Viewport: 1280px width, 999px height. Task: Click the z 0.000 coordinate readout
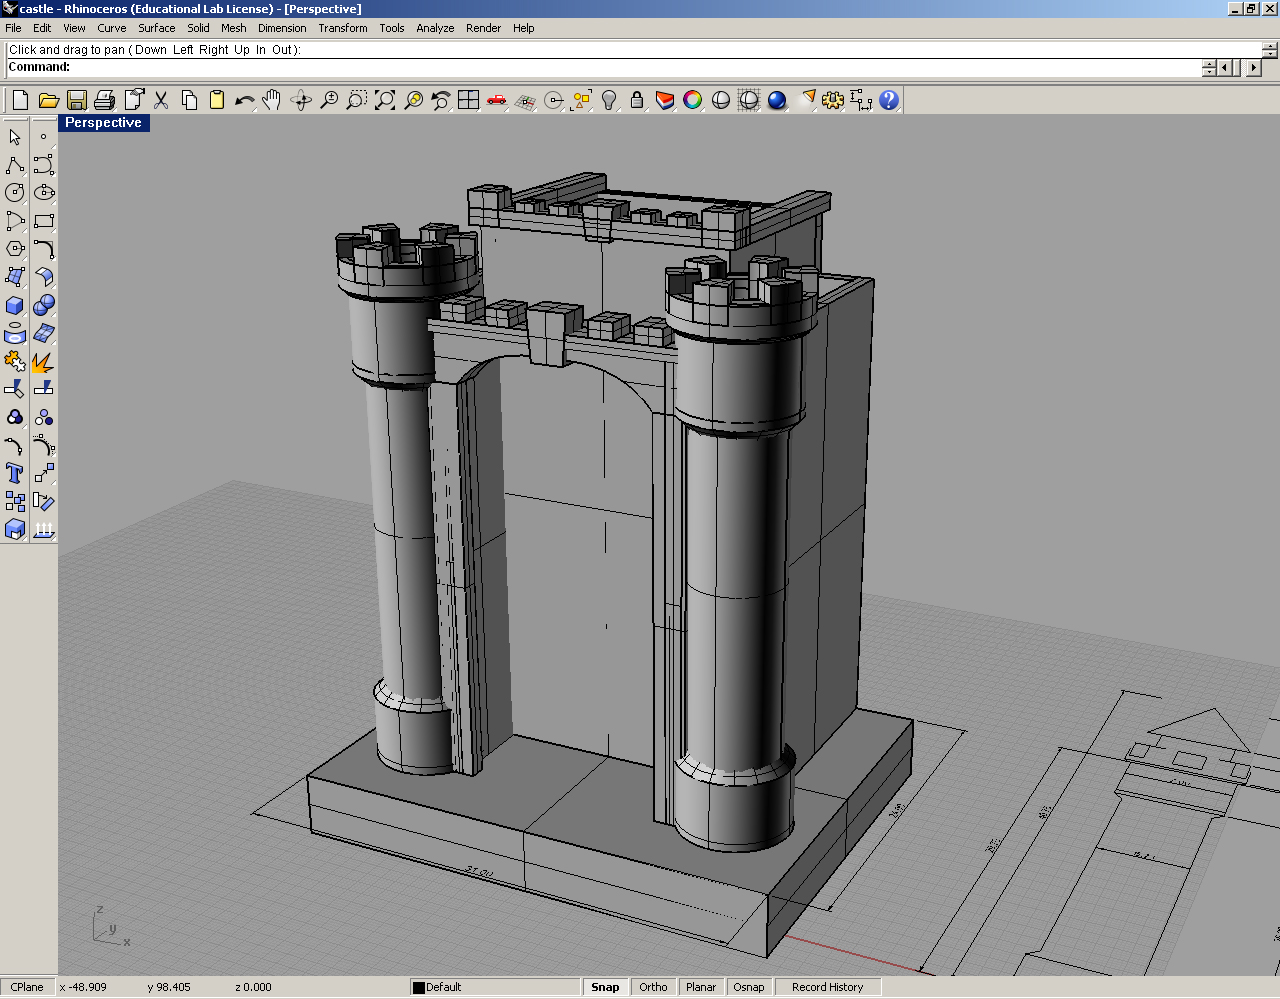[253, 987]
